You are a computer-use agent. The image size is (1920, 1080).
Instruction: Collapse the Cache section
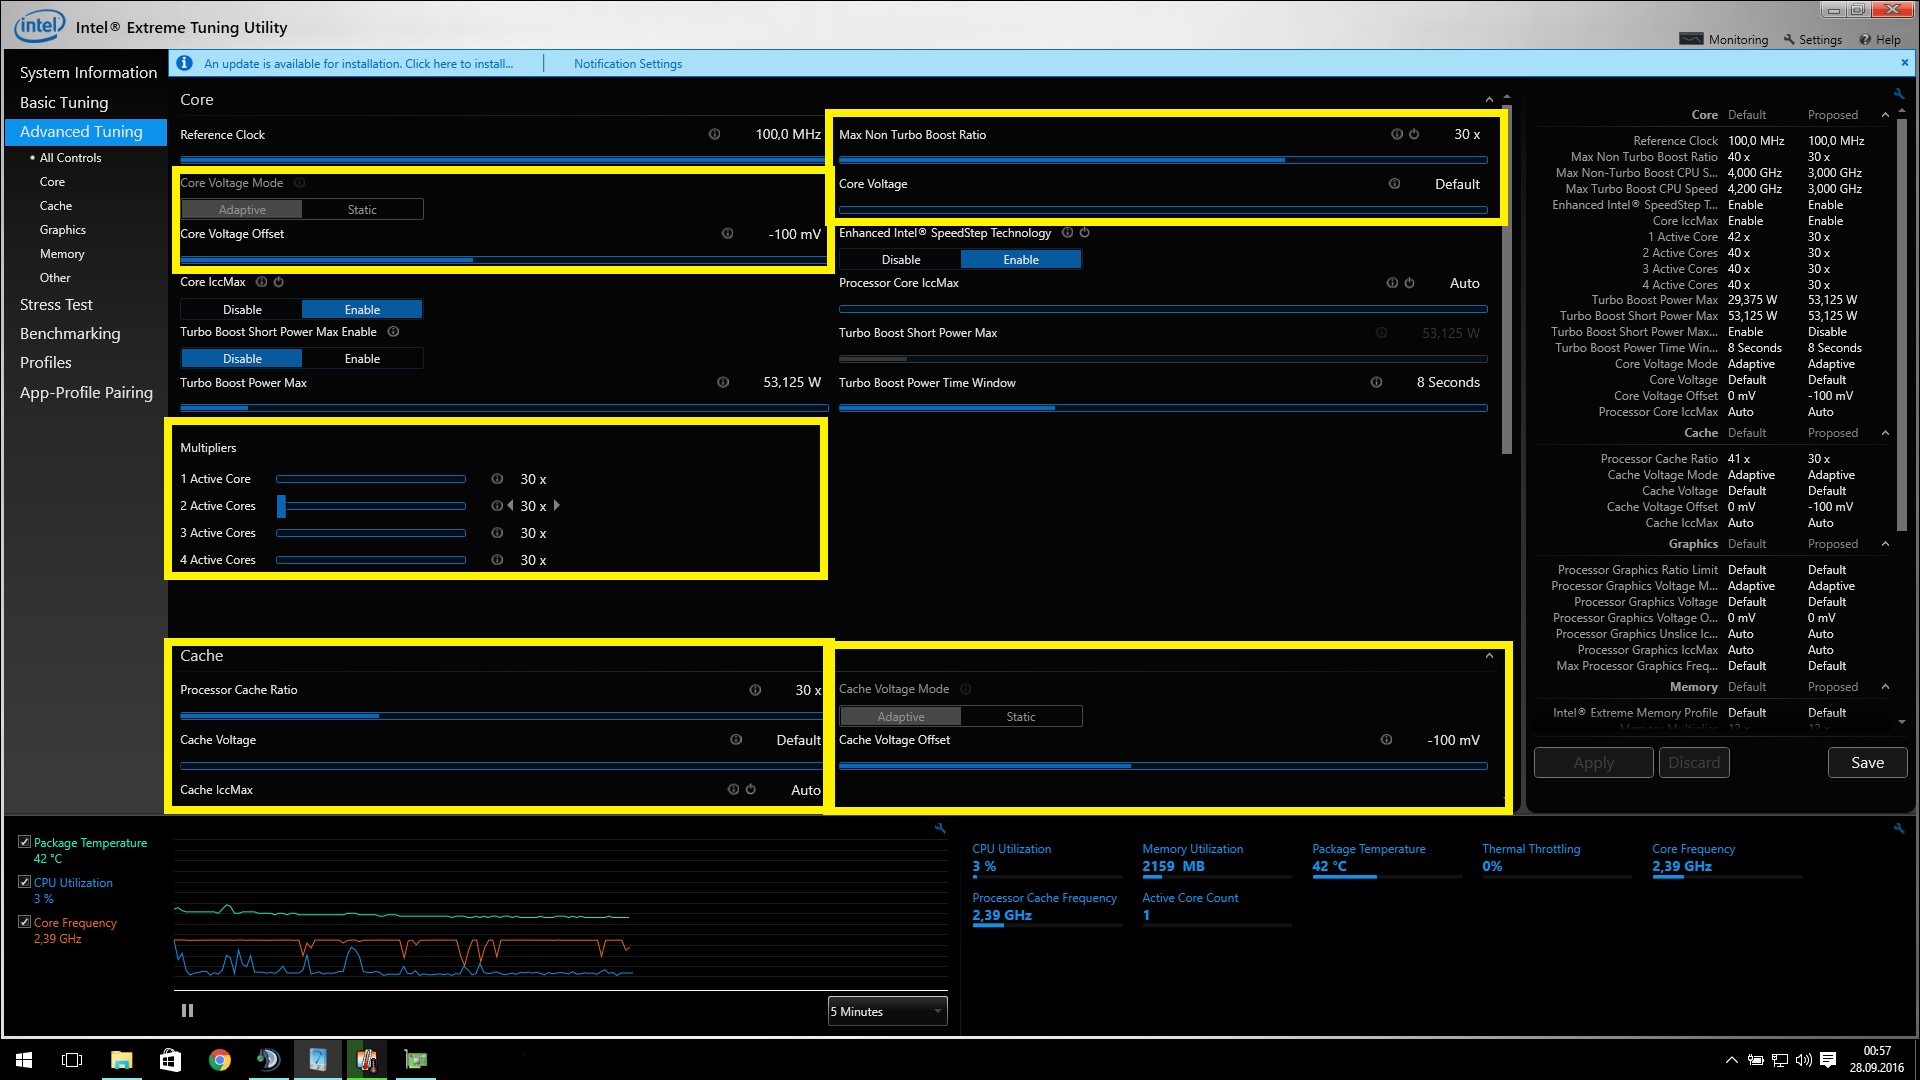pos(1489,656)
